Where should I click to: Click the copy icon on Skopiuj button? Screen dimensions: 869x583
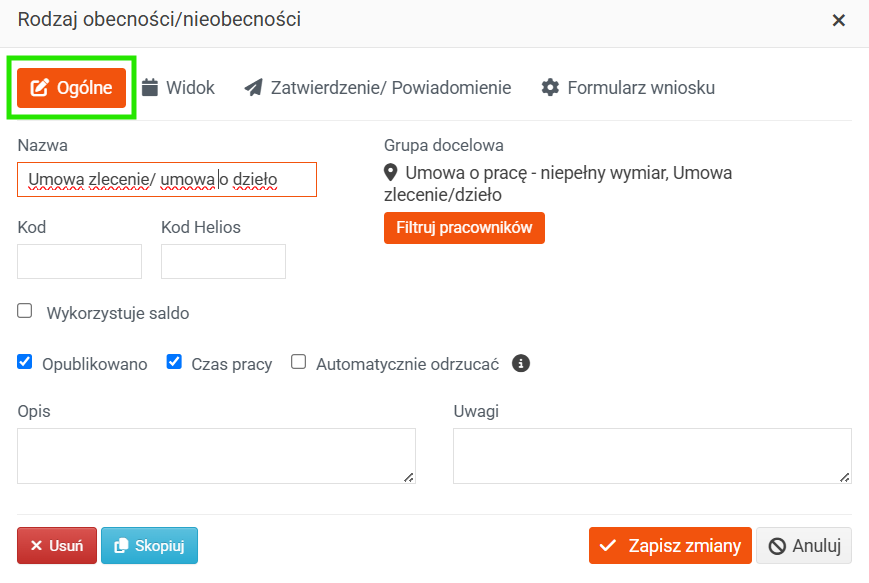pyautogui.click(x=121, y=546)
